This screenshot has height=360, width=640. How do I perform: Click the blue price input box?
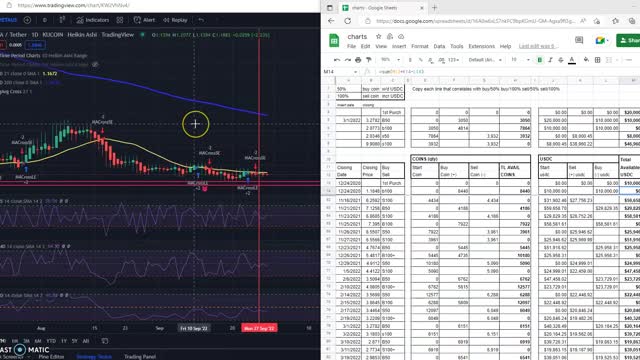click(36, 45)
